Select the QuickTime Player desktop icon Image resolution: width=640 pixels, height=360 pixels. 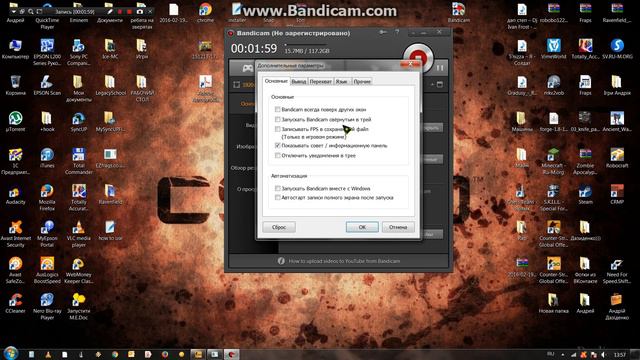pyautogui.click(x=47, y=16)
